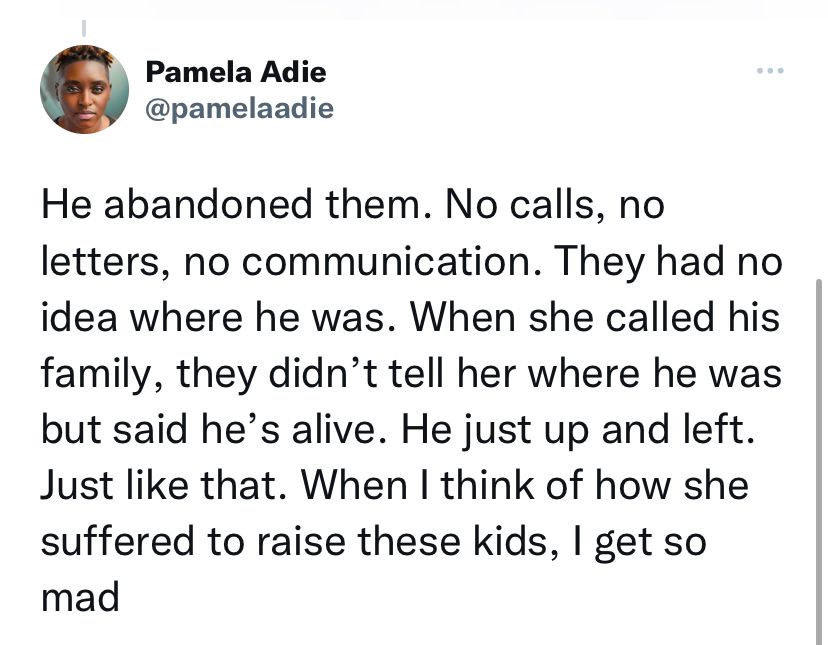
Task: Click the final word 'mad' of the tweet
Action: point(80,598)
